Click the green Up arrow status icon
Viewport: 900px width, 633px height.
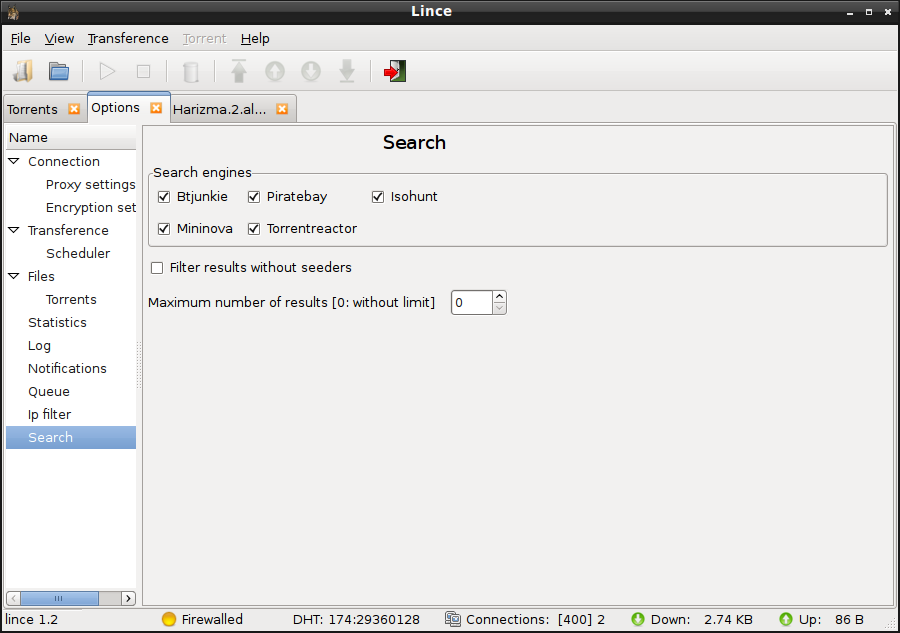(786, 619)
